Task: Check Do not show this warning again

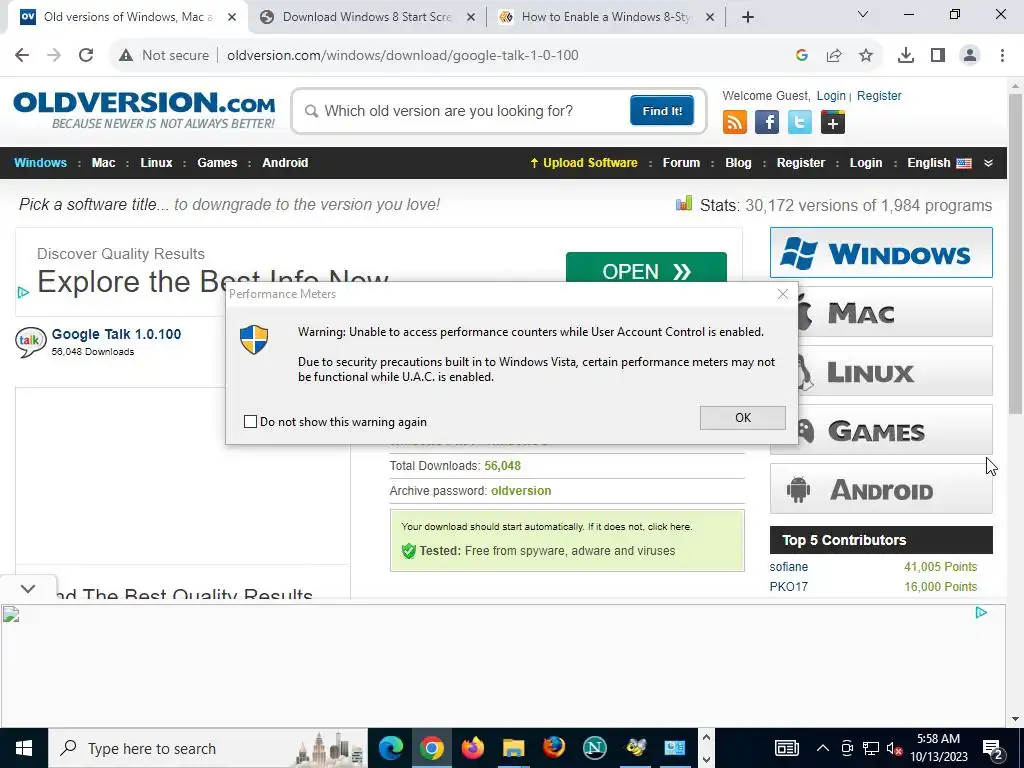Action: [250, 422]
